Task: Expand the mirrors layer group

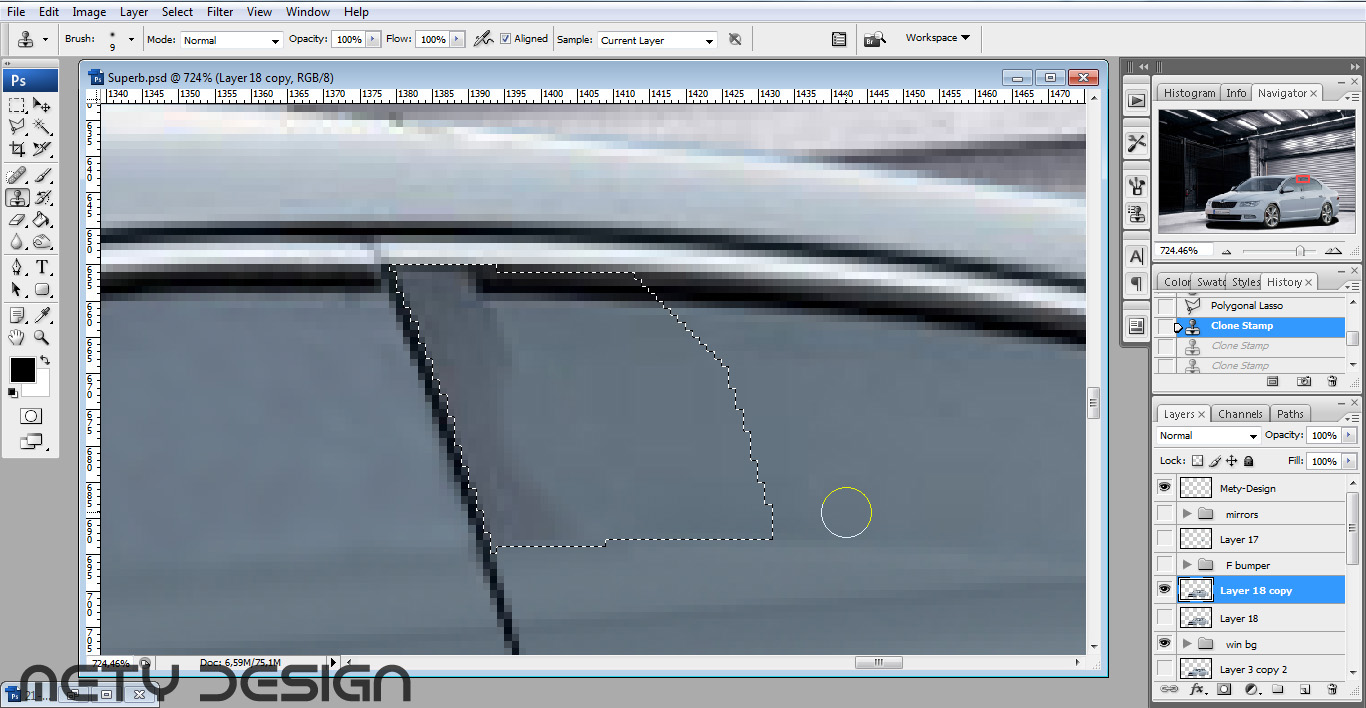Action: click(1187, 514)
